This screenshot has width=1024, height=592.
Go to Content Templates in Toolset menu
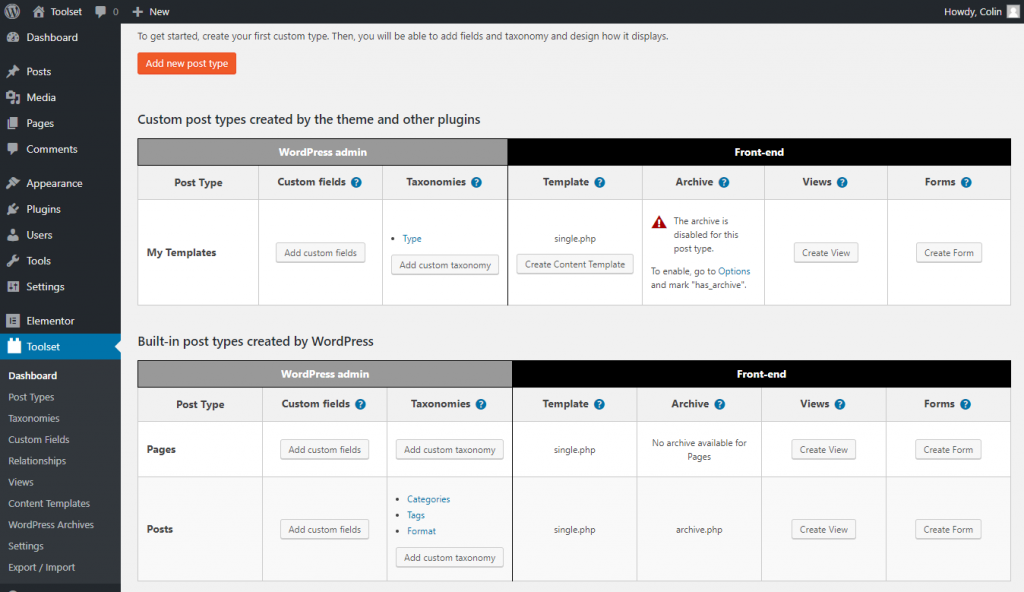tap(49, 504)
